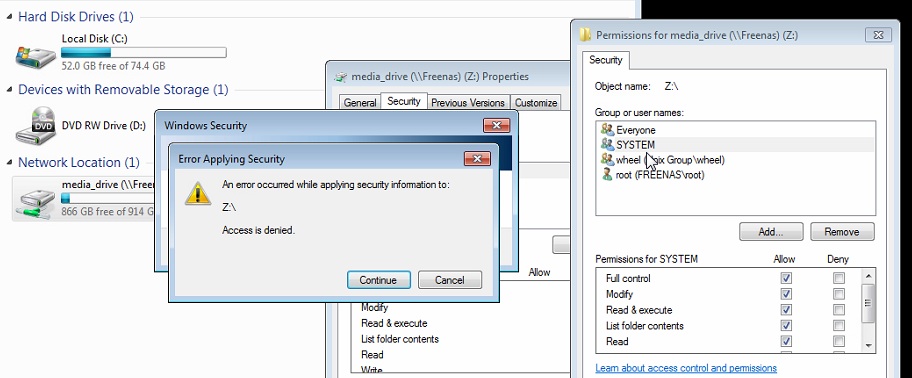912x378 pixels.
Task: Click the warning icon in error dialog
Action: (x=198, y=194)
